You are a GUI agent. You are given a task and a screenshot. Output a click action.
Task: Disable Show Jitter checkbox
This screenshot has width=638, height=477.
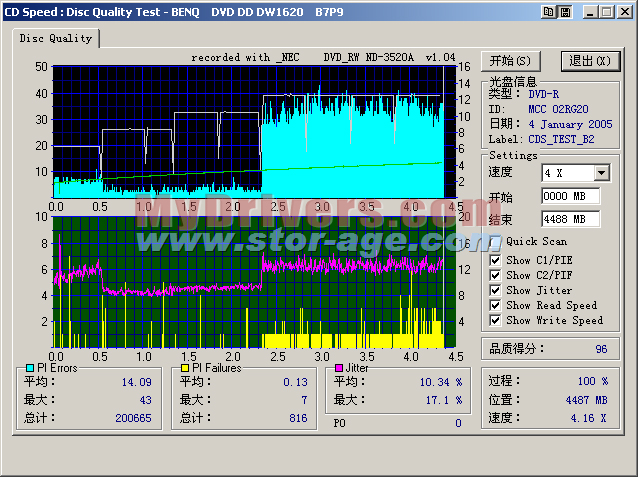(496, 290)
